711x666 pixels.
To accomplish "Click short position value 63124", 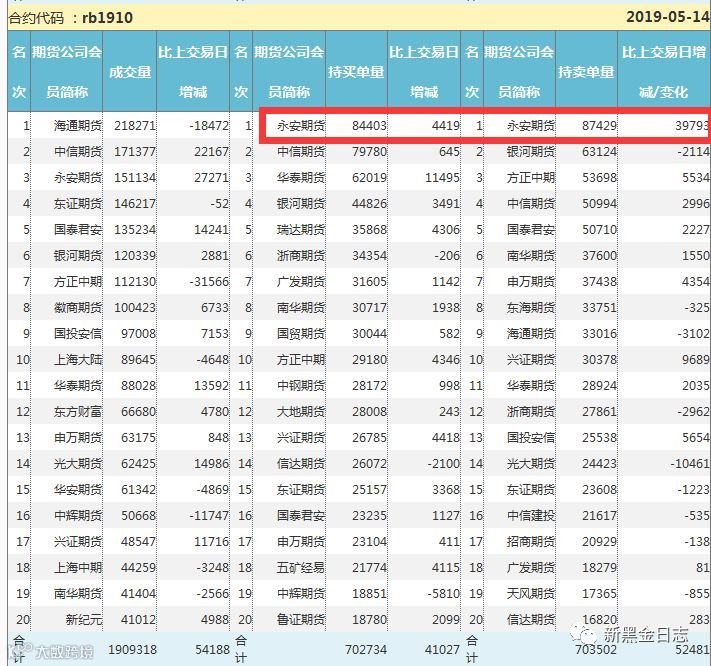I will [x=599, y=151].
